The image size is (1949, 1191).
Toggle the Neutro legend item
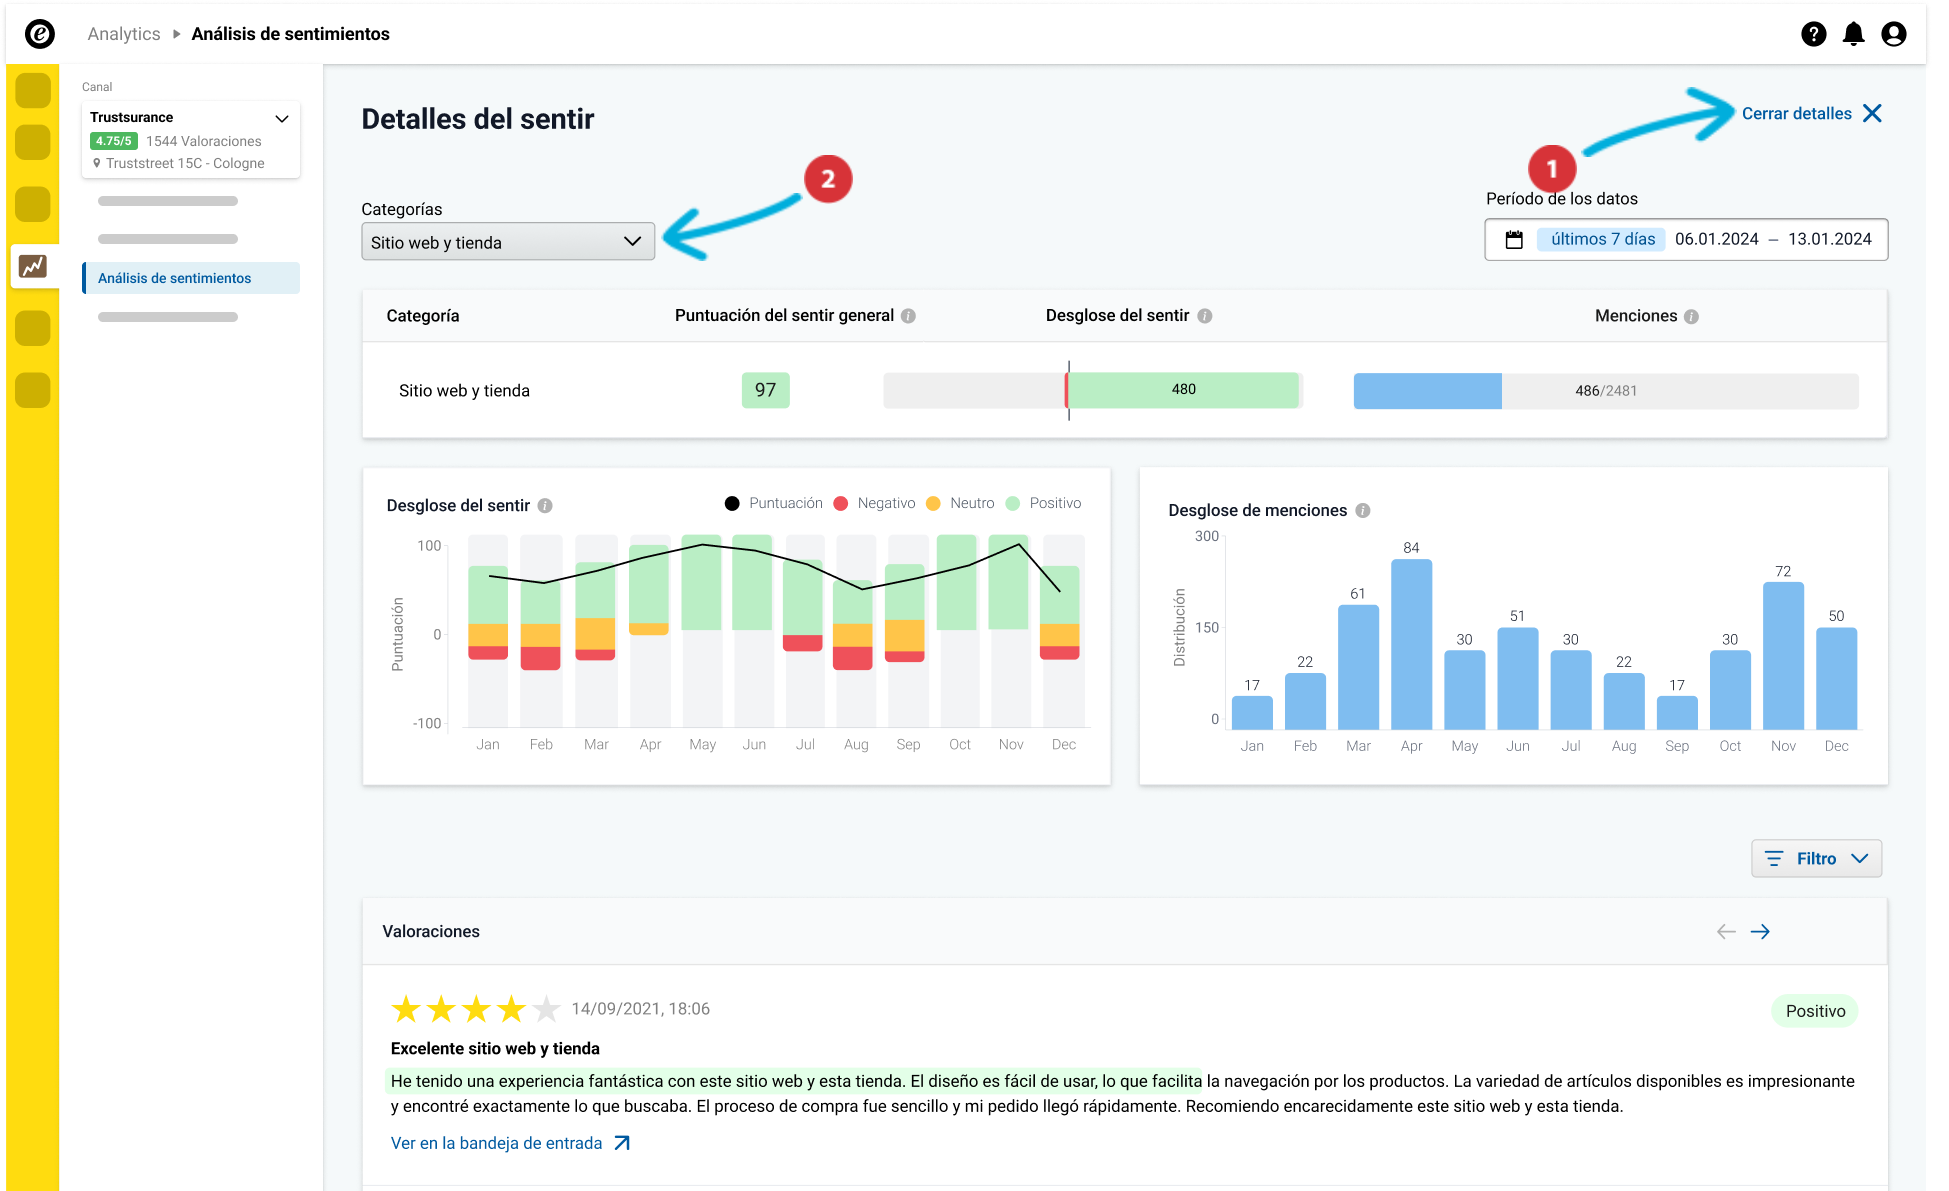point(960,503)
